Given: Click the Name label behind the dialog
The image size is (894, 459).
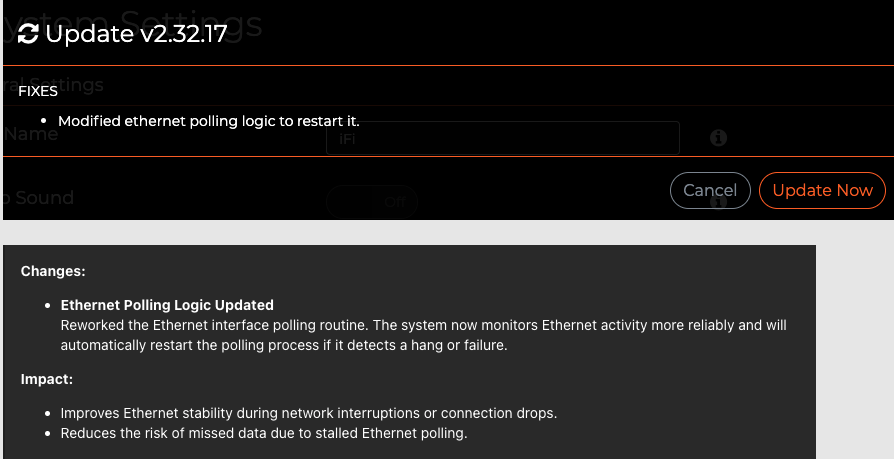Looking at the screenshot, I should (31, 134).
